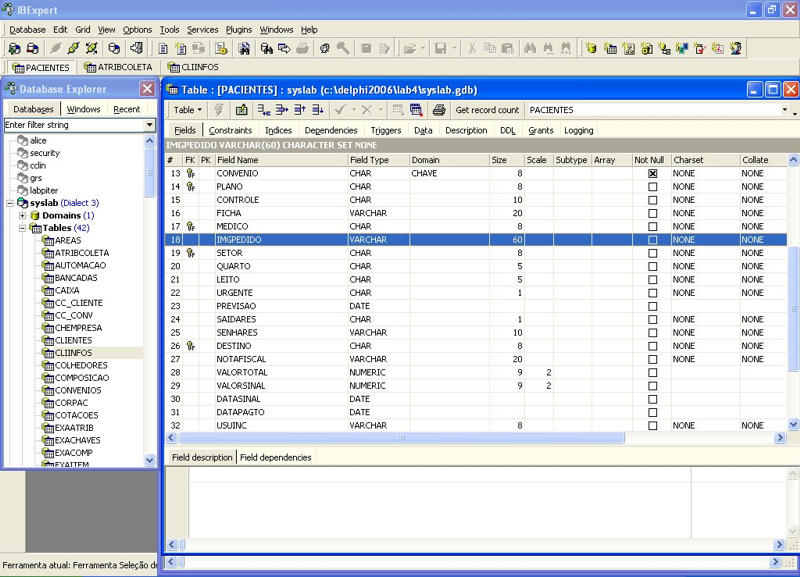
Task: Select the NOTAFISCAL field name cell
Action: [x=281, y=359]
